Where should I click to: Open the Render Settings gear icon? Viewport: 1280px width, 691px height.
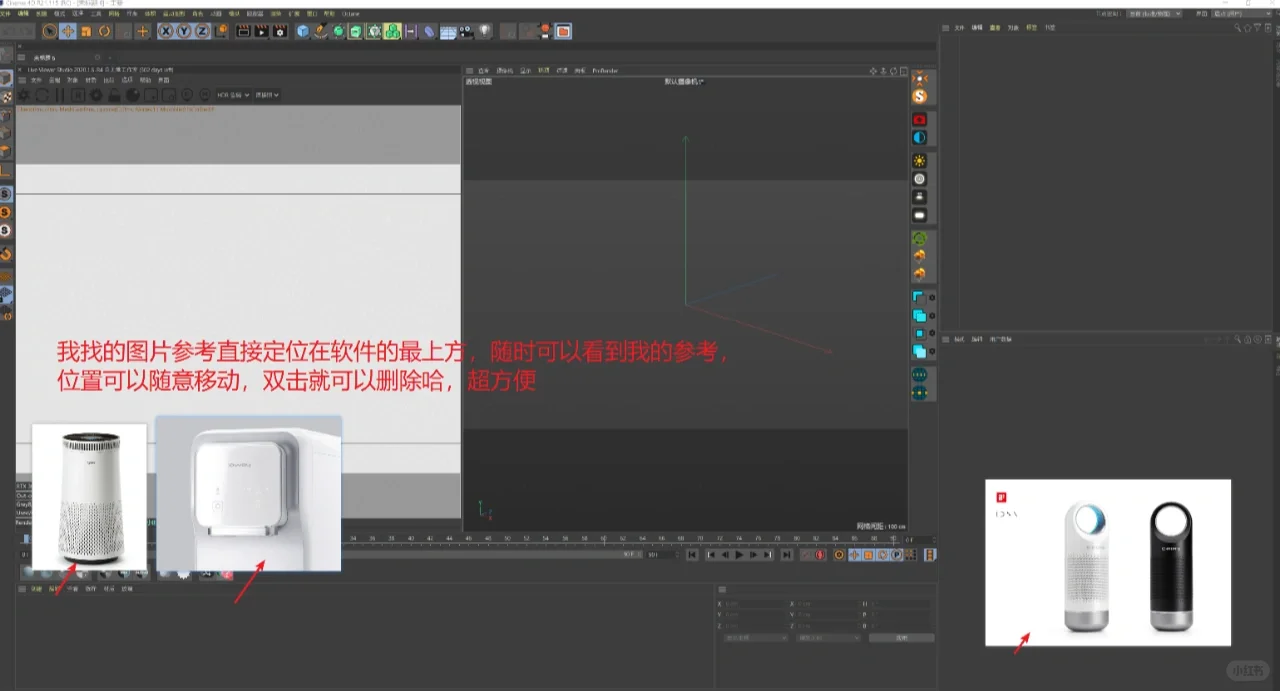(x=278, y=31)
